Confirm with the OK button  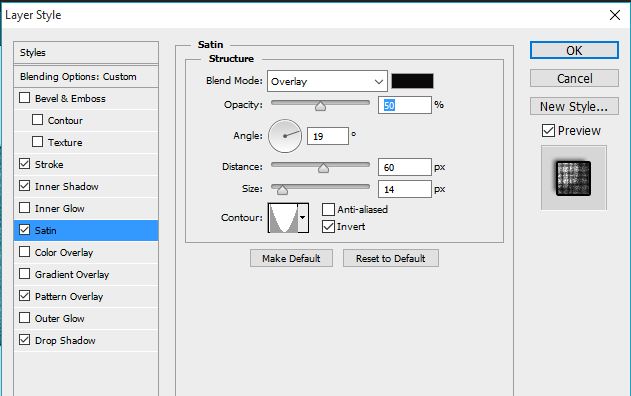click(x=574, y=50)
